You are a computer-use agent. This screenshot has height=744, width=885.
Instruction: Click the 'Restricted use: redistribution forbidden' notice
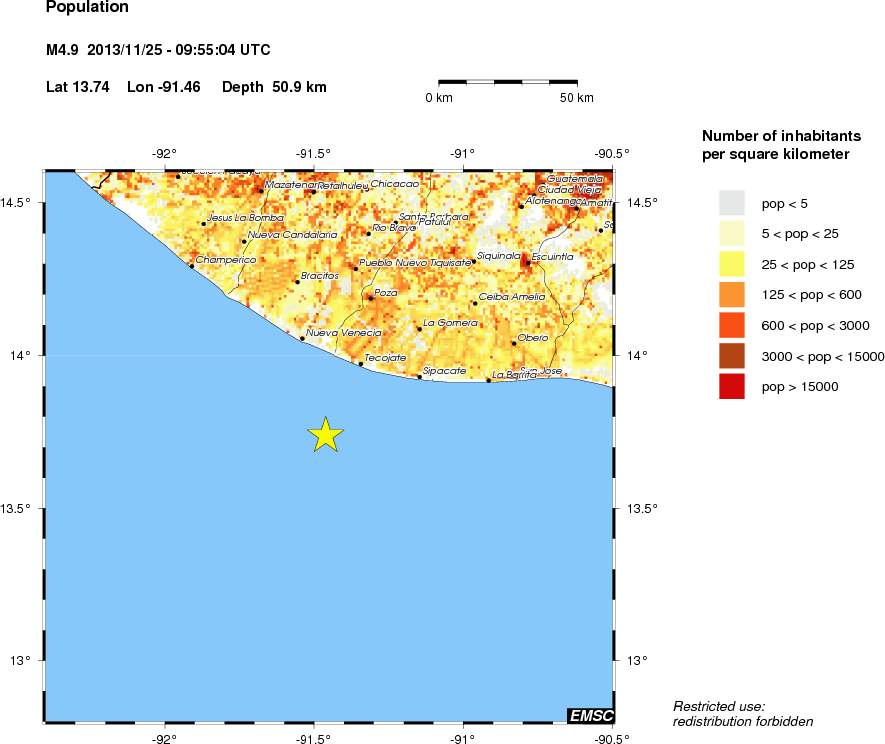[x=743, y=714]
